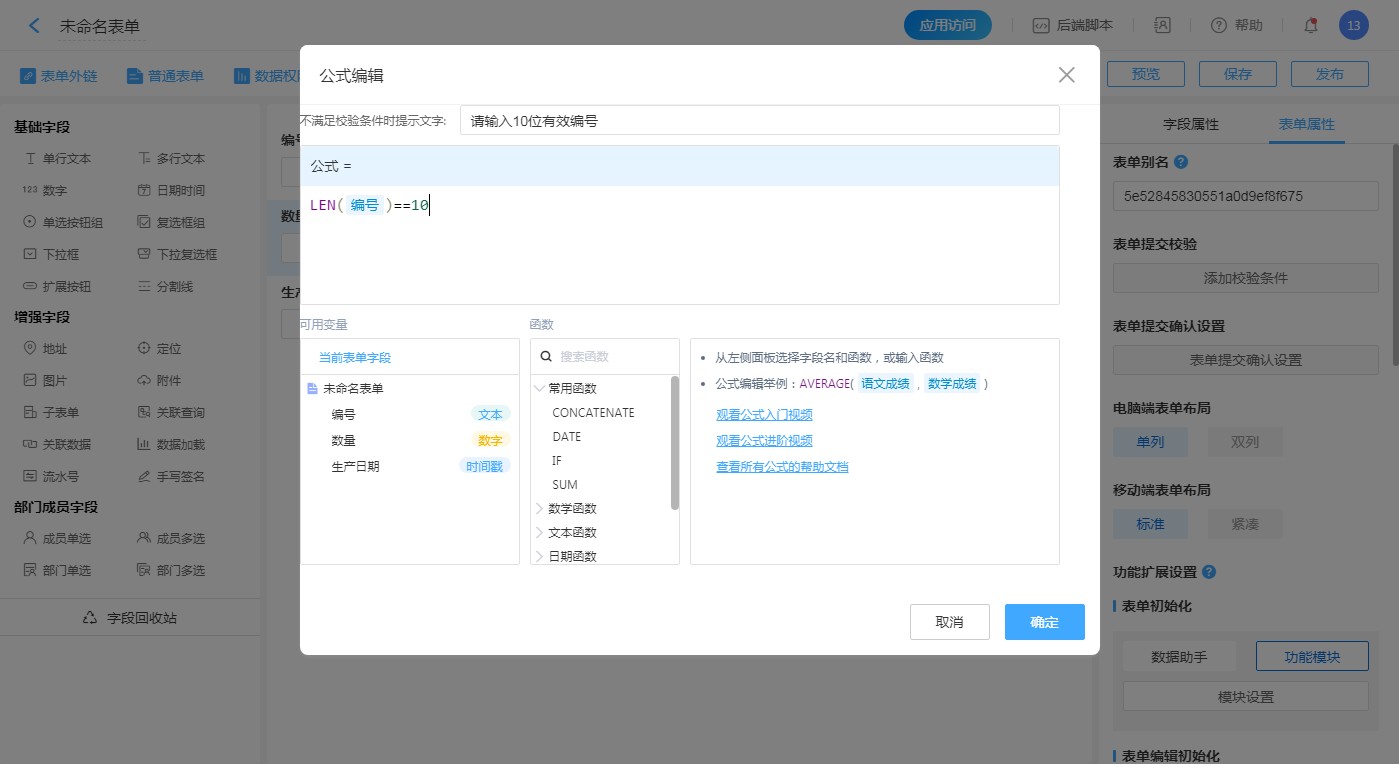Click the 字段回收站 recycle icon
Screen dimensions: 1399x764
click(90, 618)
